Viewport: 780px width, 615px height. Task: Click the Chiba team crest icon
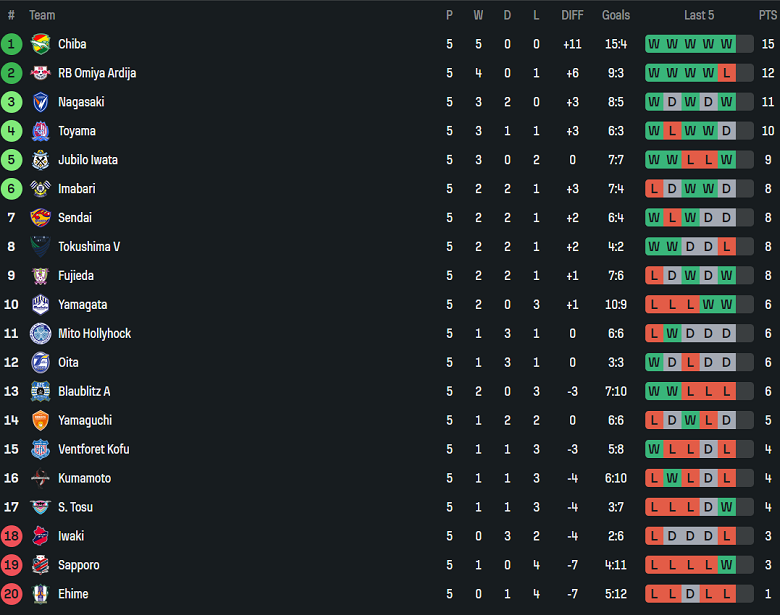click(40, 44)
